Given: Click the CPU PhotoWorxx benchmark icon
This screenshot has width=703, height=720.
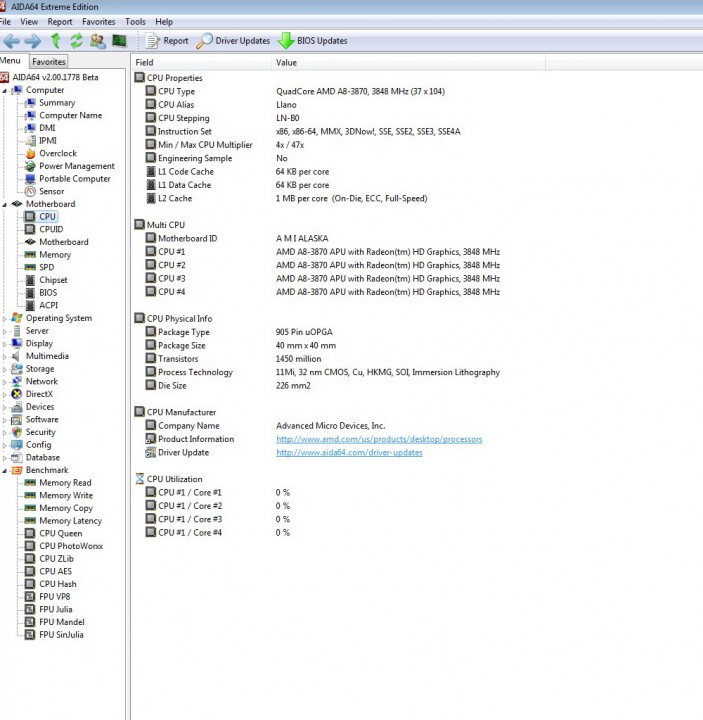Looking at the screenshot, I should 30,546.
